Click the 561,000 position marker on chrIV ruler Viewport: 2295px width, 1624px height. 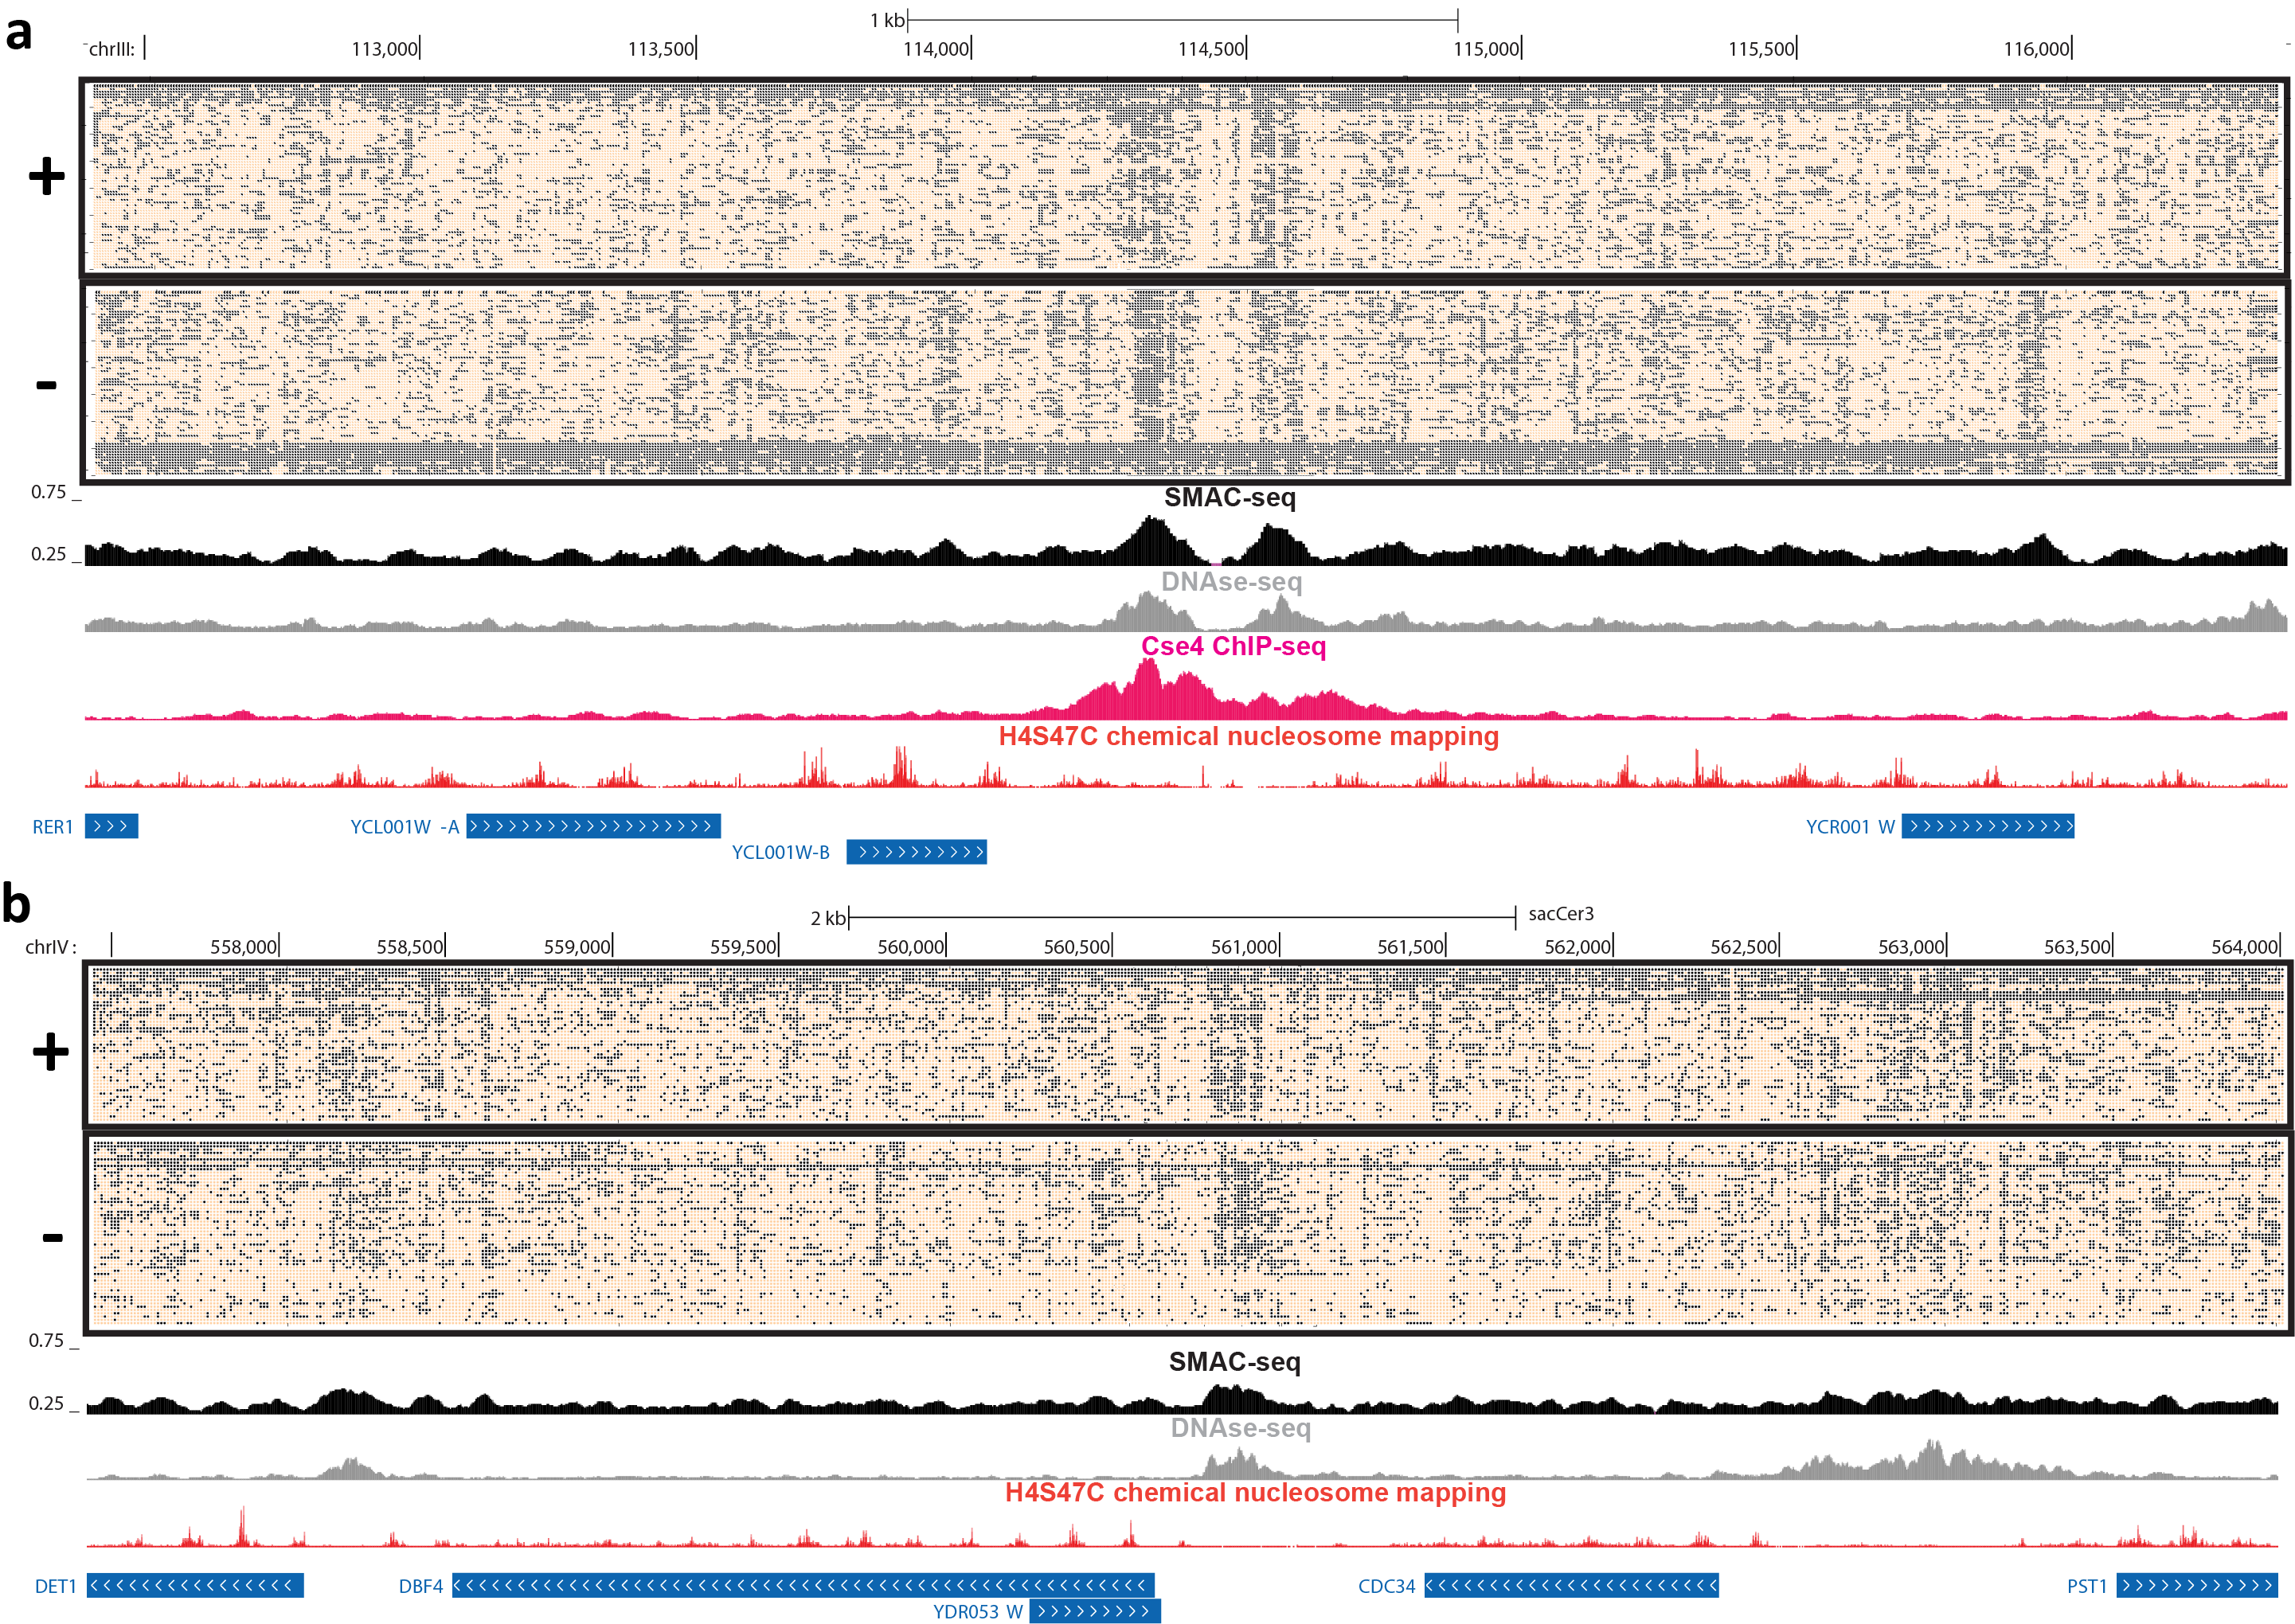tap(1244, 947)
